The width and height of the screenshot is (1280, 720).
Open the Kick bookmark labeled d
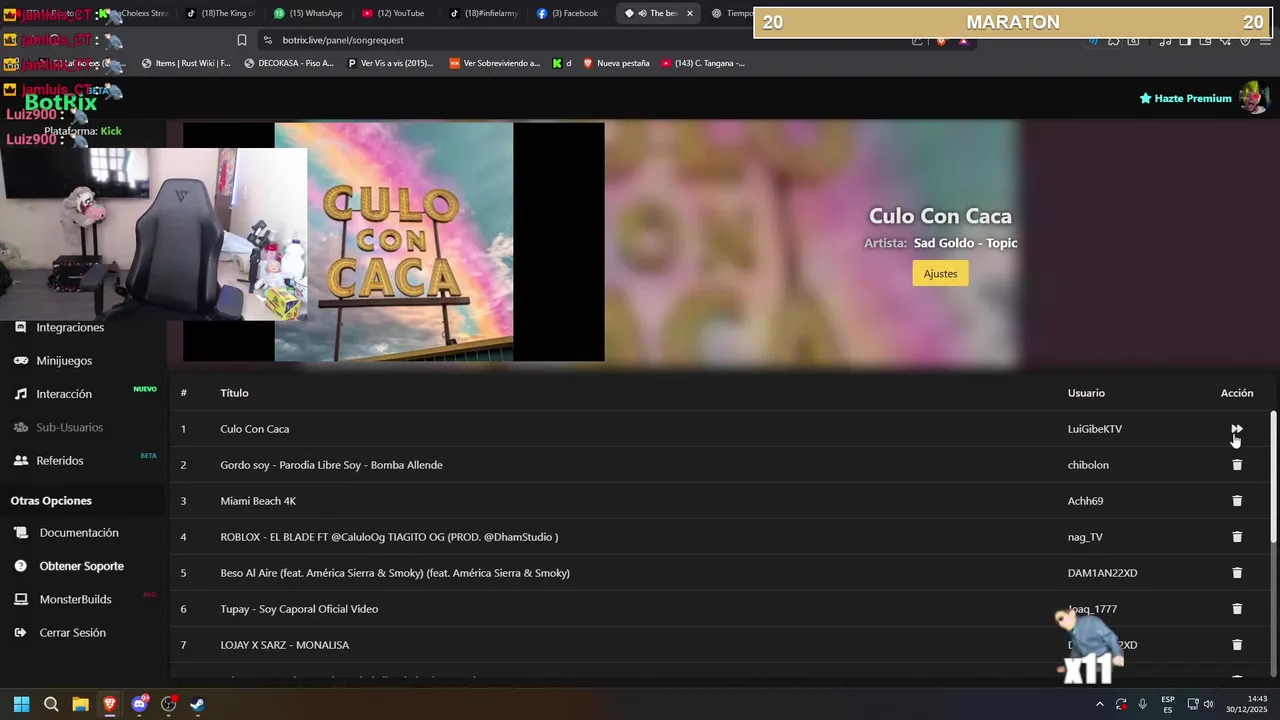point(562,63)
